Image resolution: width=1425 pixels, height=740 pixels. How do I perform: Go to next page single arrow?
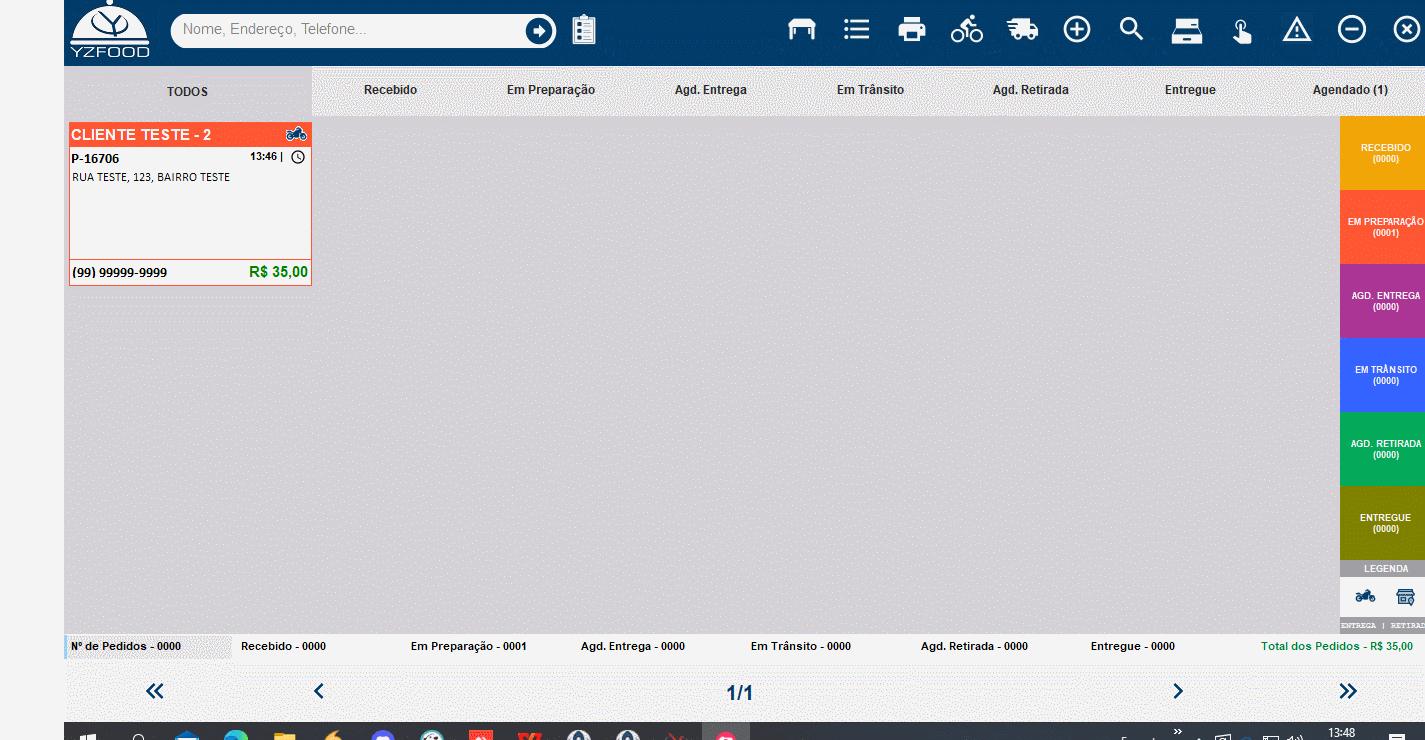1177,691
